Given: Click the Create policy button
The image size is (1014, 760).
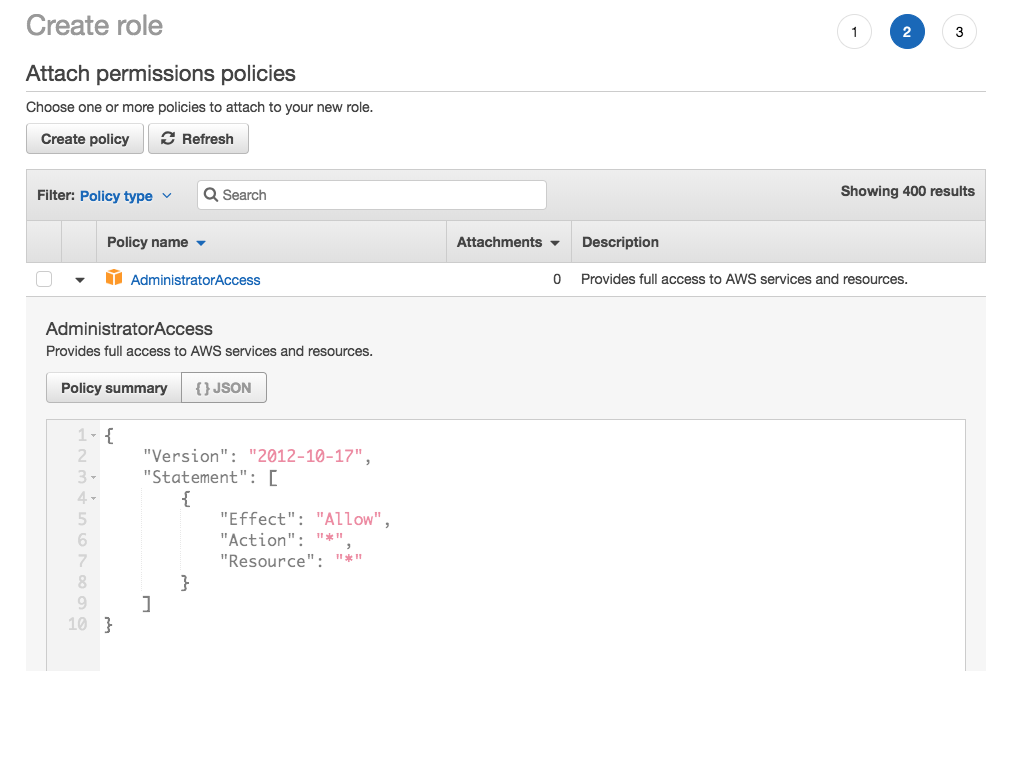Looking at the screenshot, I should point(85,138).
